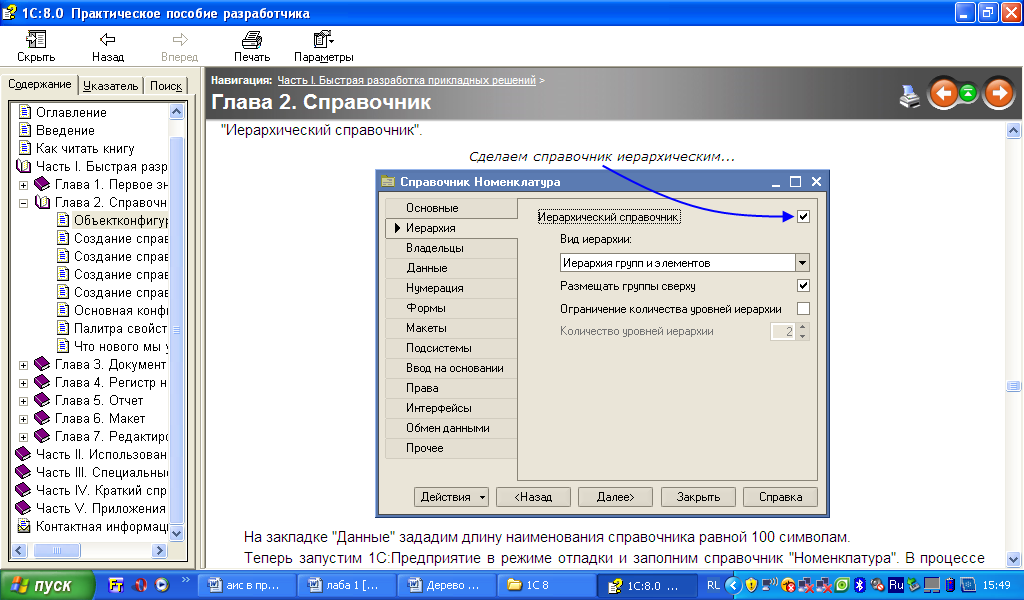The width and height of the screenshot is (1024, 600).
Task: Select the Обмен данными section in dialog
Action: click(451, 428)
